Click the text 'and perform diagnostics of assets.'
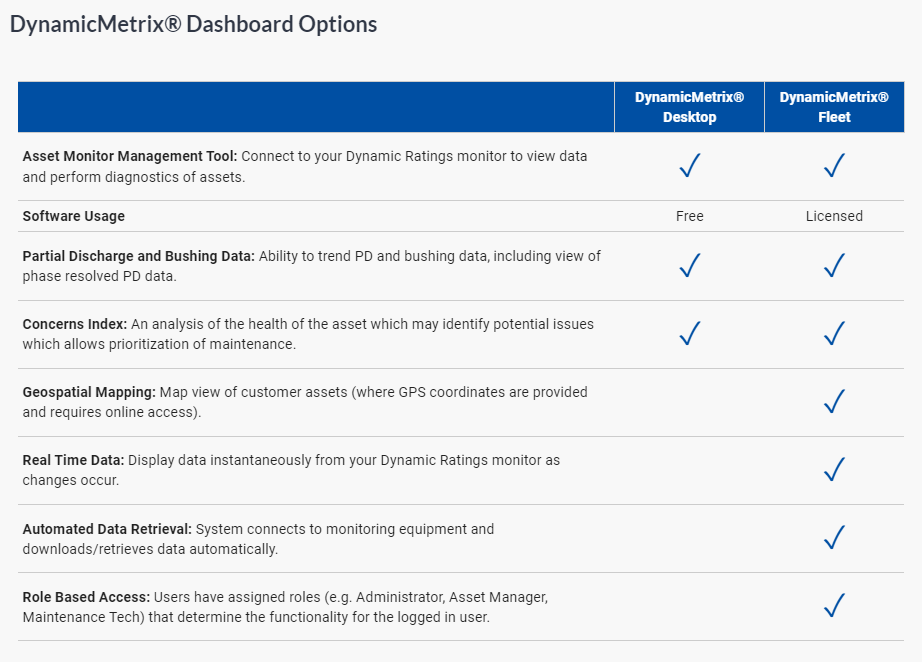This screenshot has height=662, width=922. click(x=134, y=177)
